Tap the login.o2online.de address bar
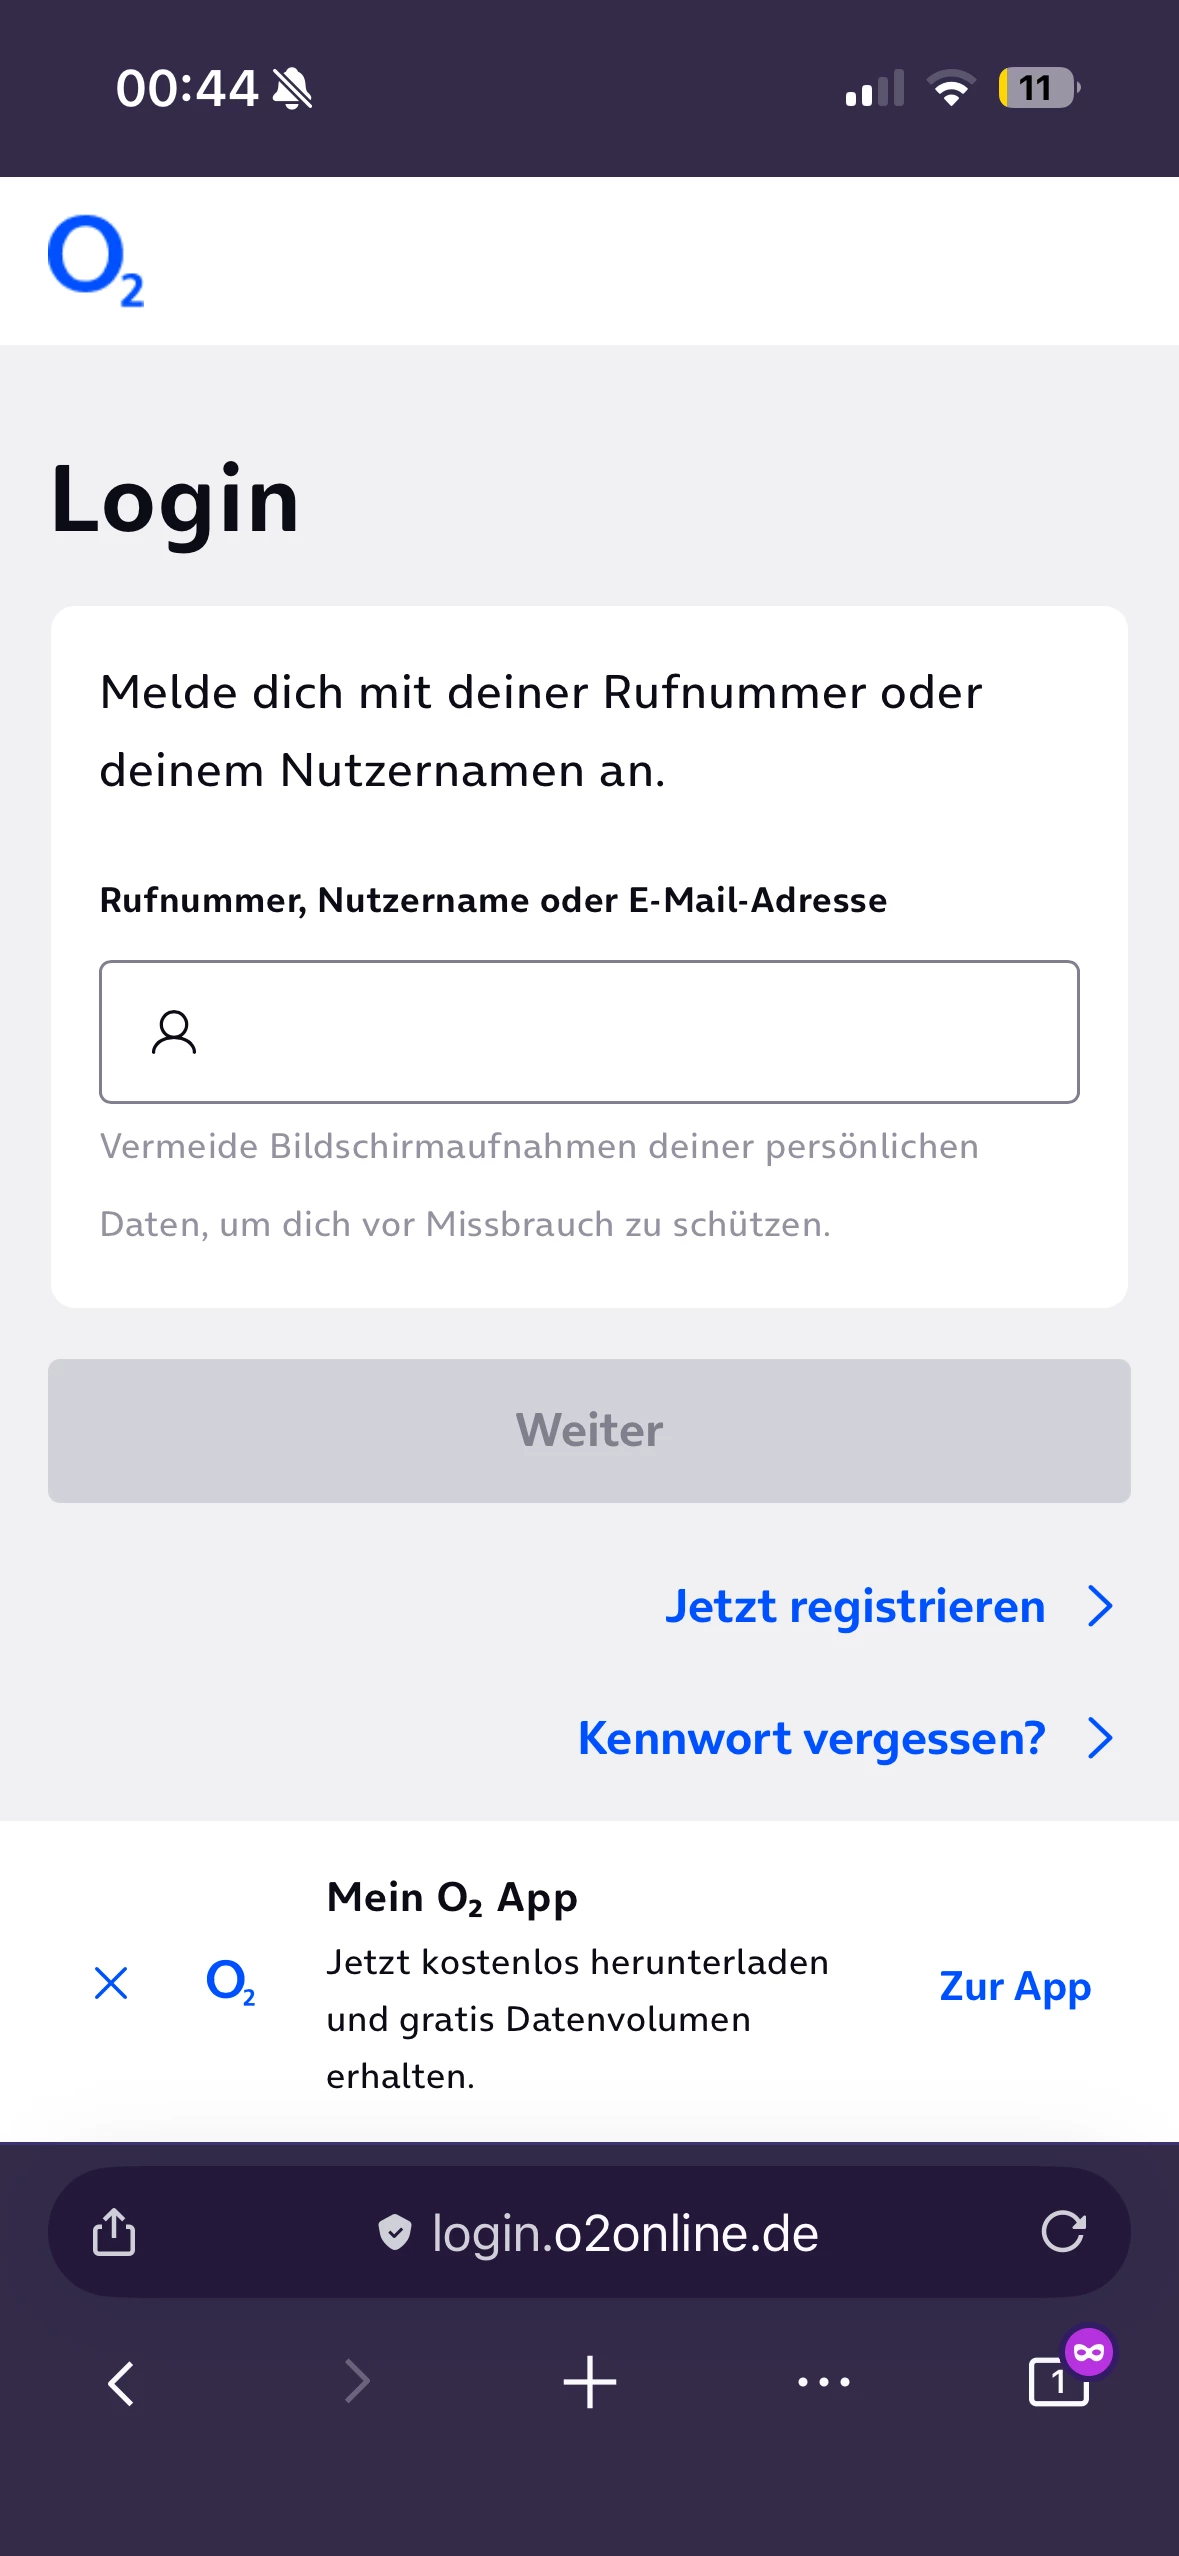The image size is (1179, 2556). pos(625,2234)
